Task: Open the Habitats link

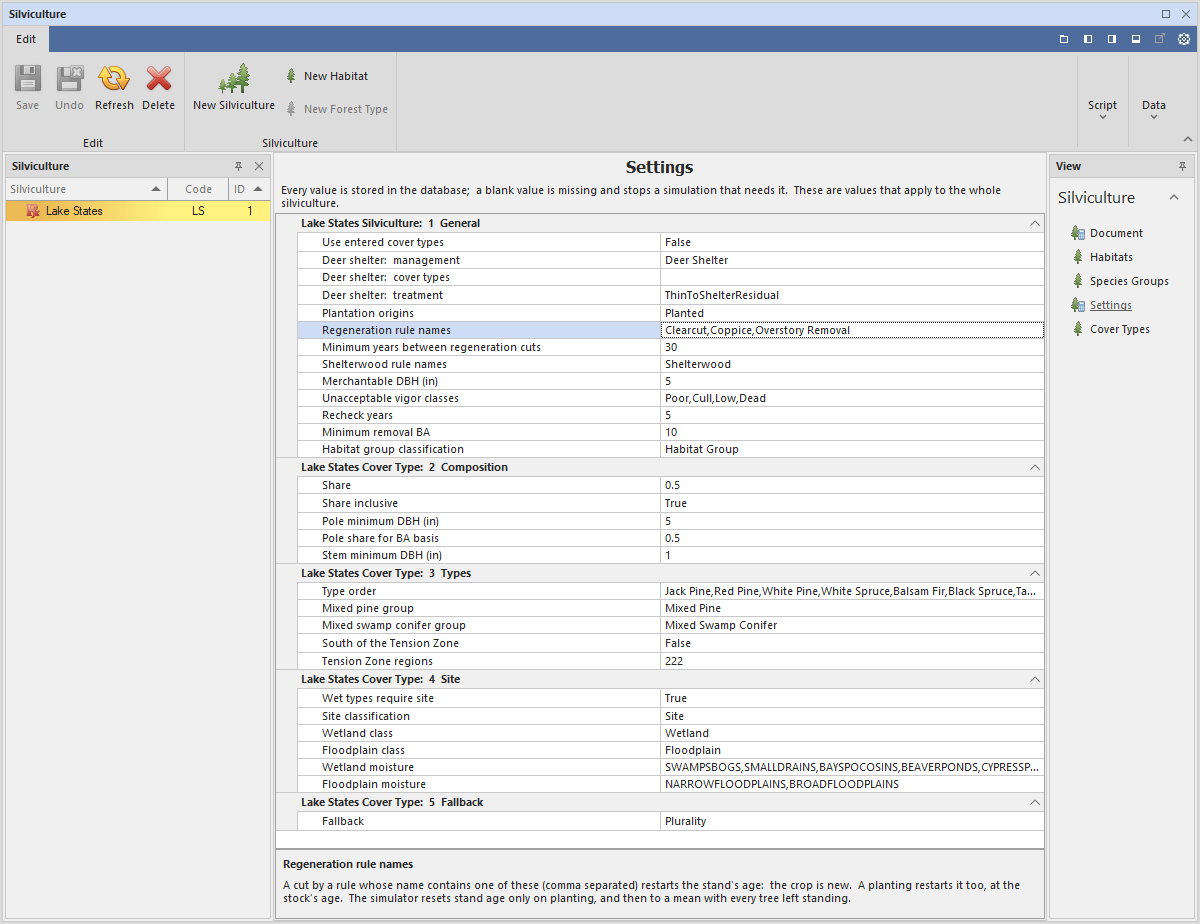Action: (1111, 257)
